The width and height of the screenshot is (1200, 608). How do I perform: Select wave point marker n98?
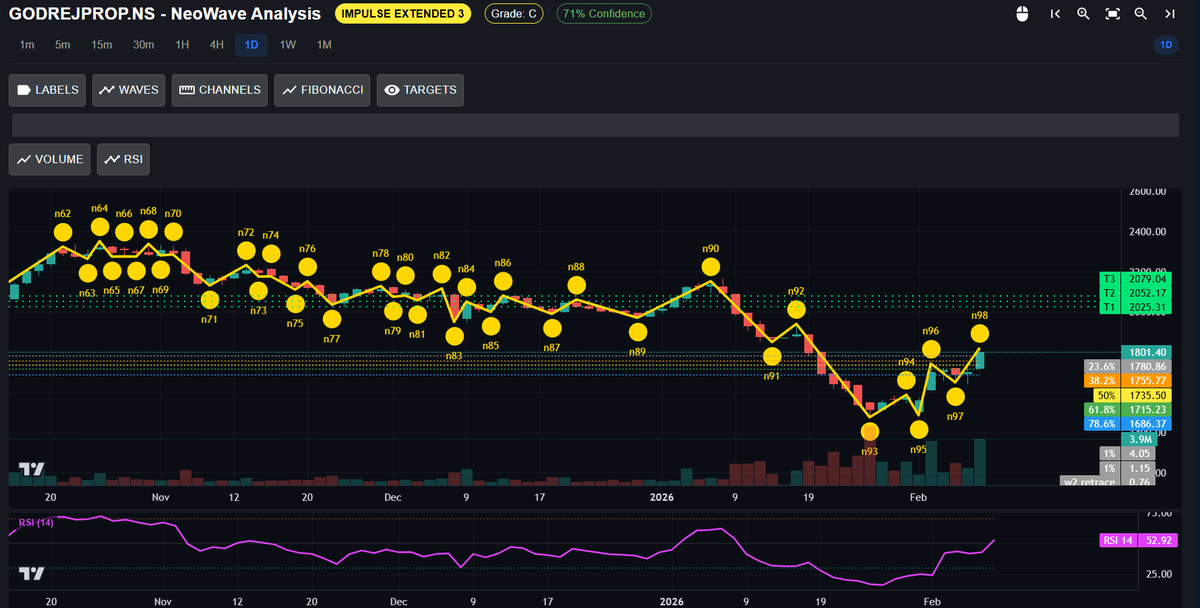coord(980,334)
